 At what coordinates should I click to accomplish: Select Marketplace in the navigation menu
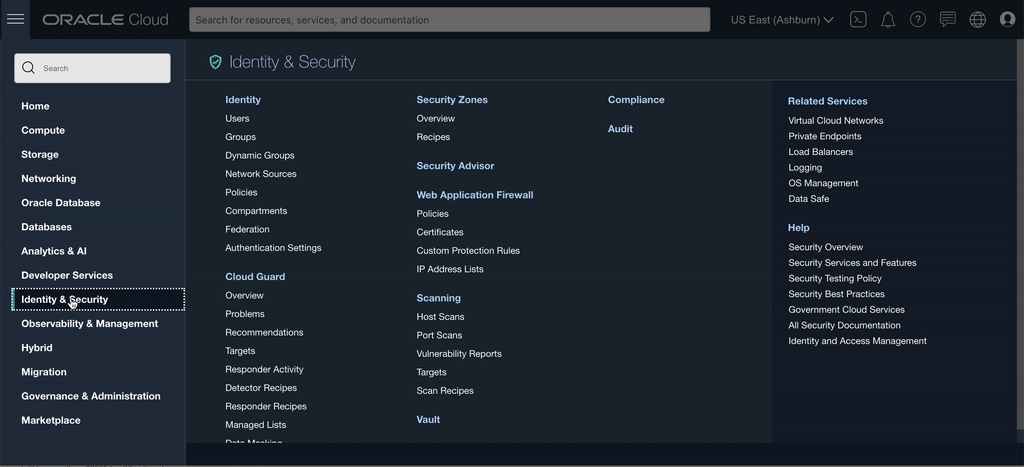tap(51, 420)
